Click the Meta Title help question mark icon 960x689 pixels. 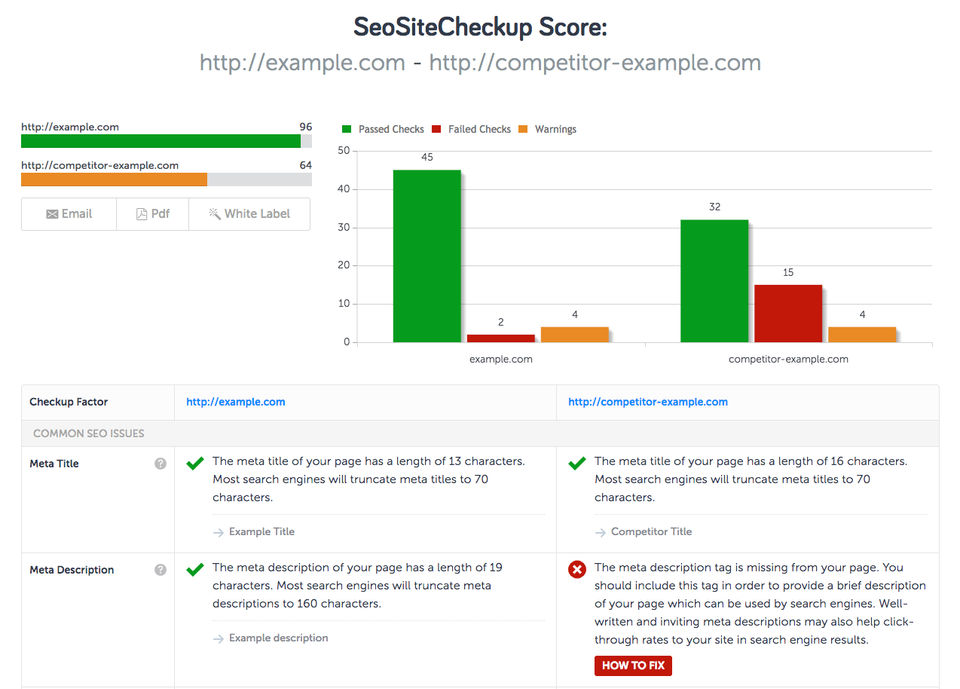160,464
